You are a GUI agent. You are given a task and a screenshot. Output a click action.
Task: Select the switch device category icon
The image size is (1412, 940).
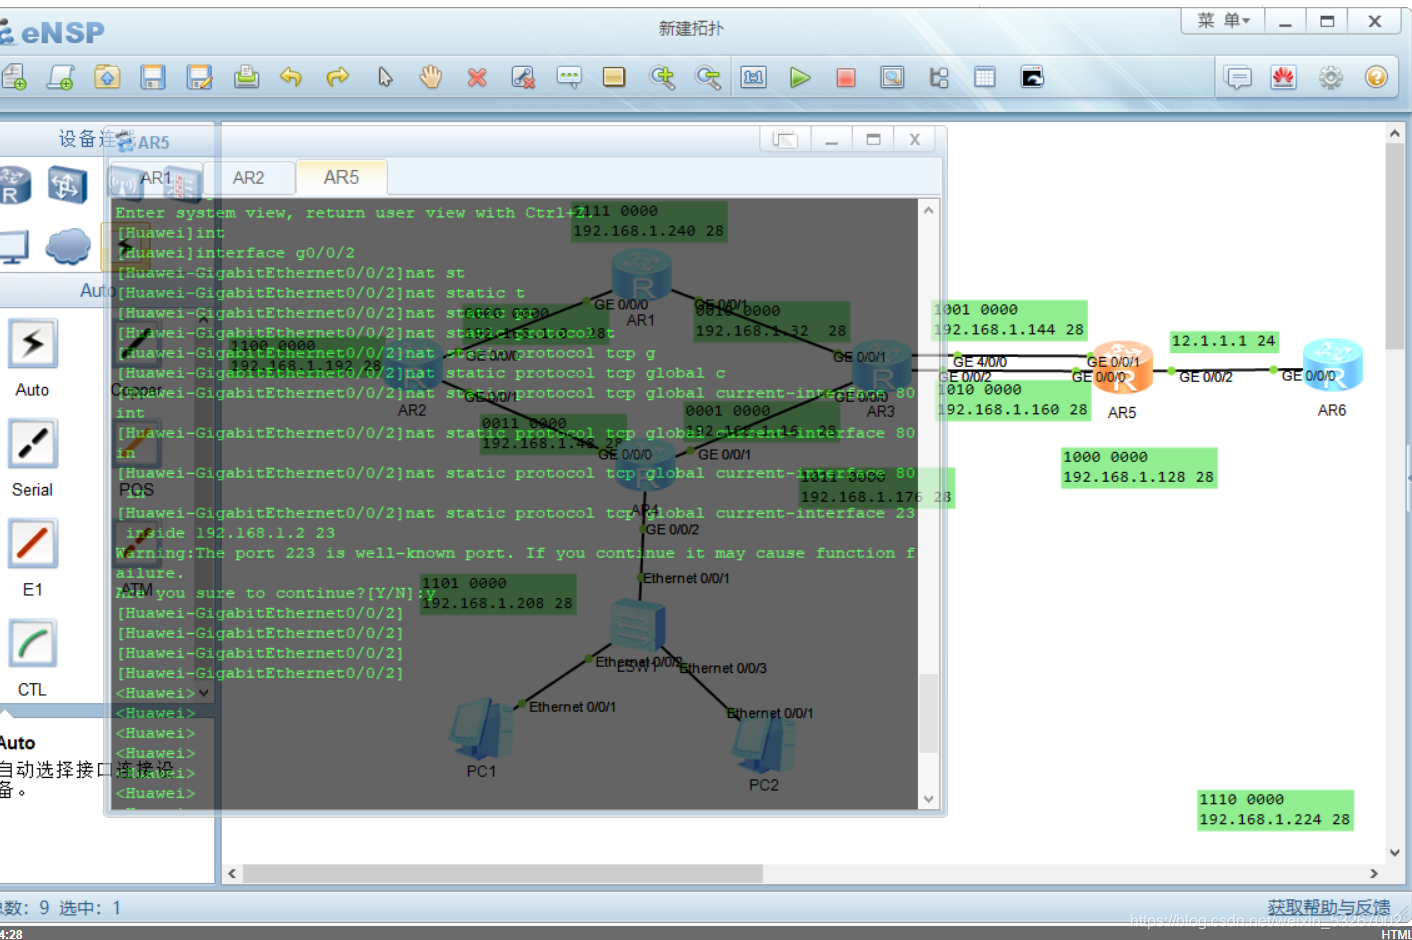68,186
